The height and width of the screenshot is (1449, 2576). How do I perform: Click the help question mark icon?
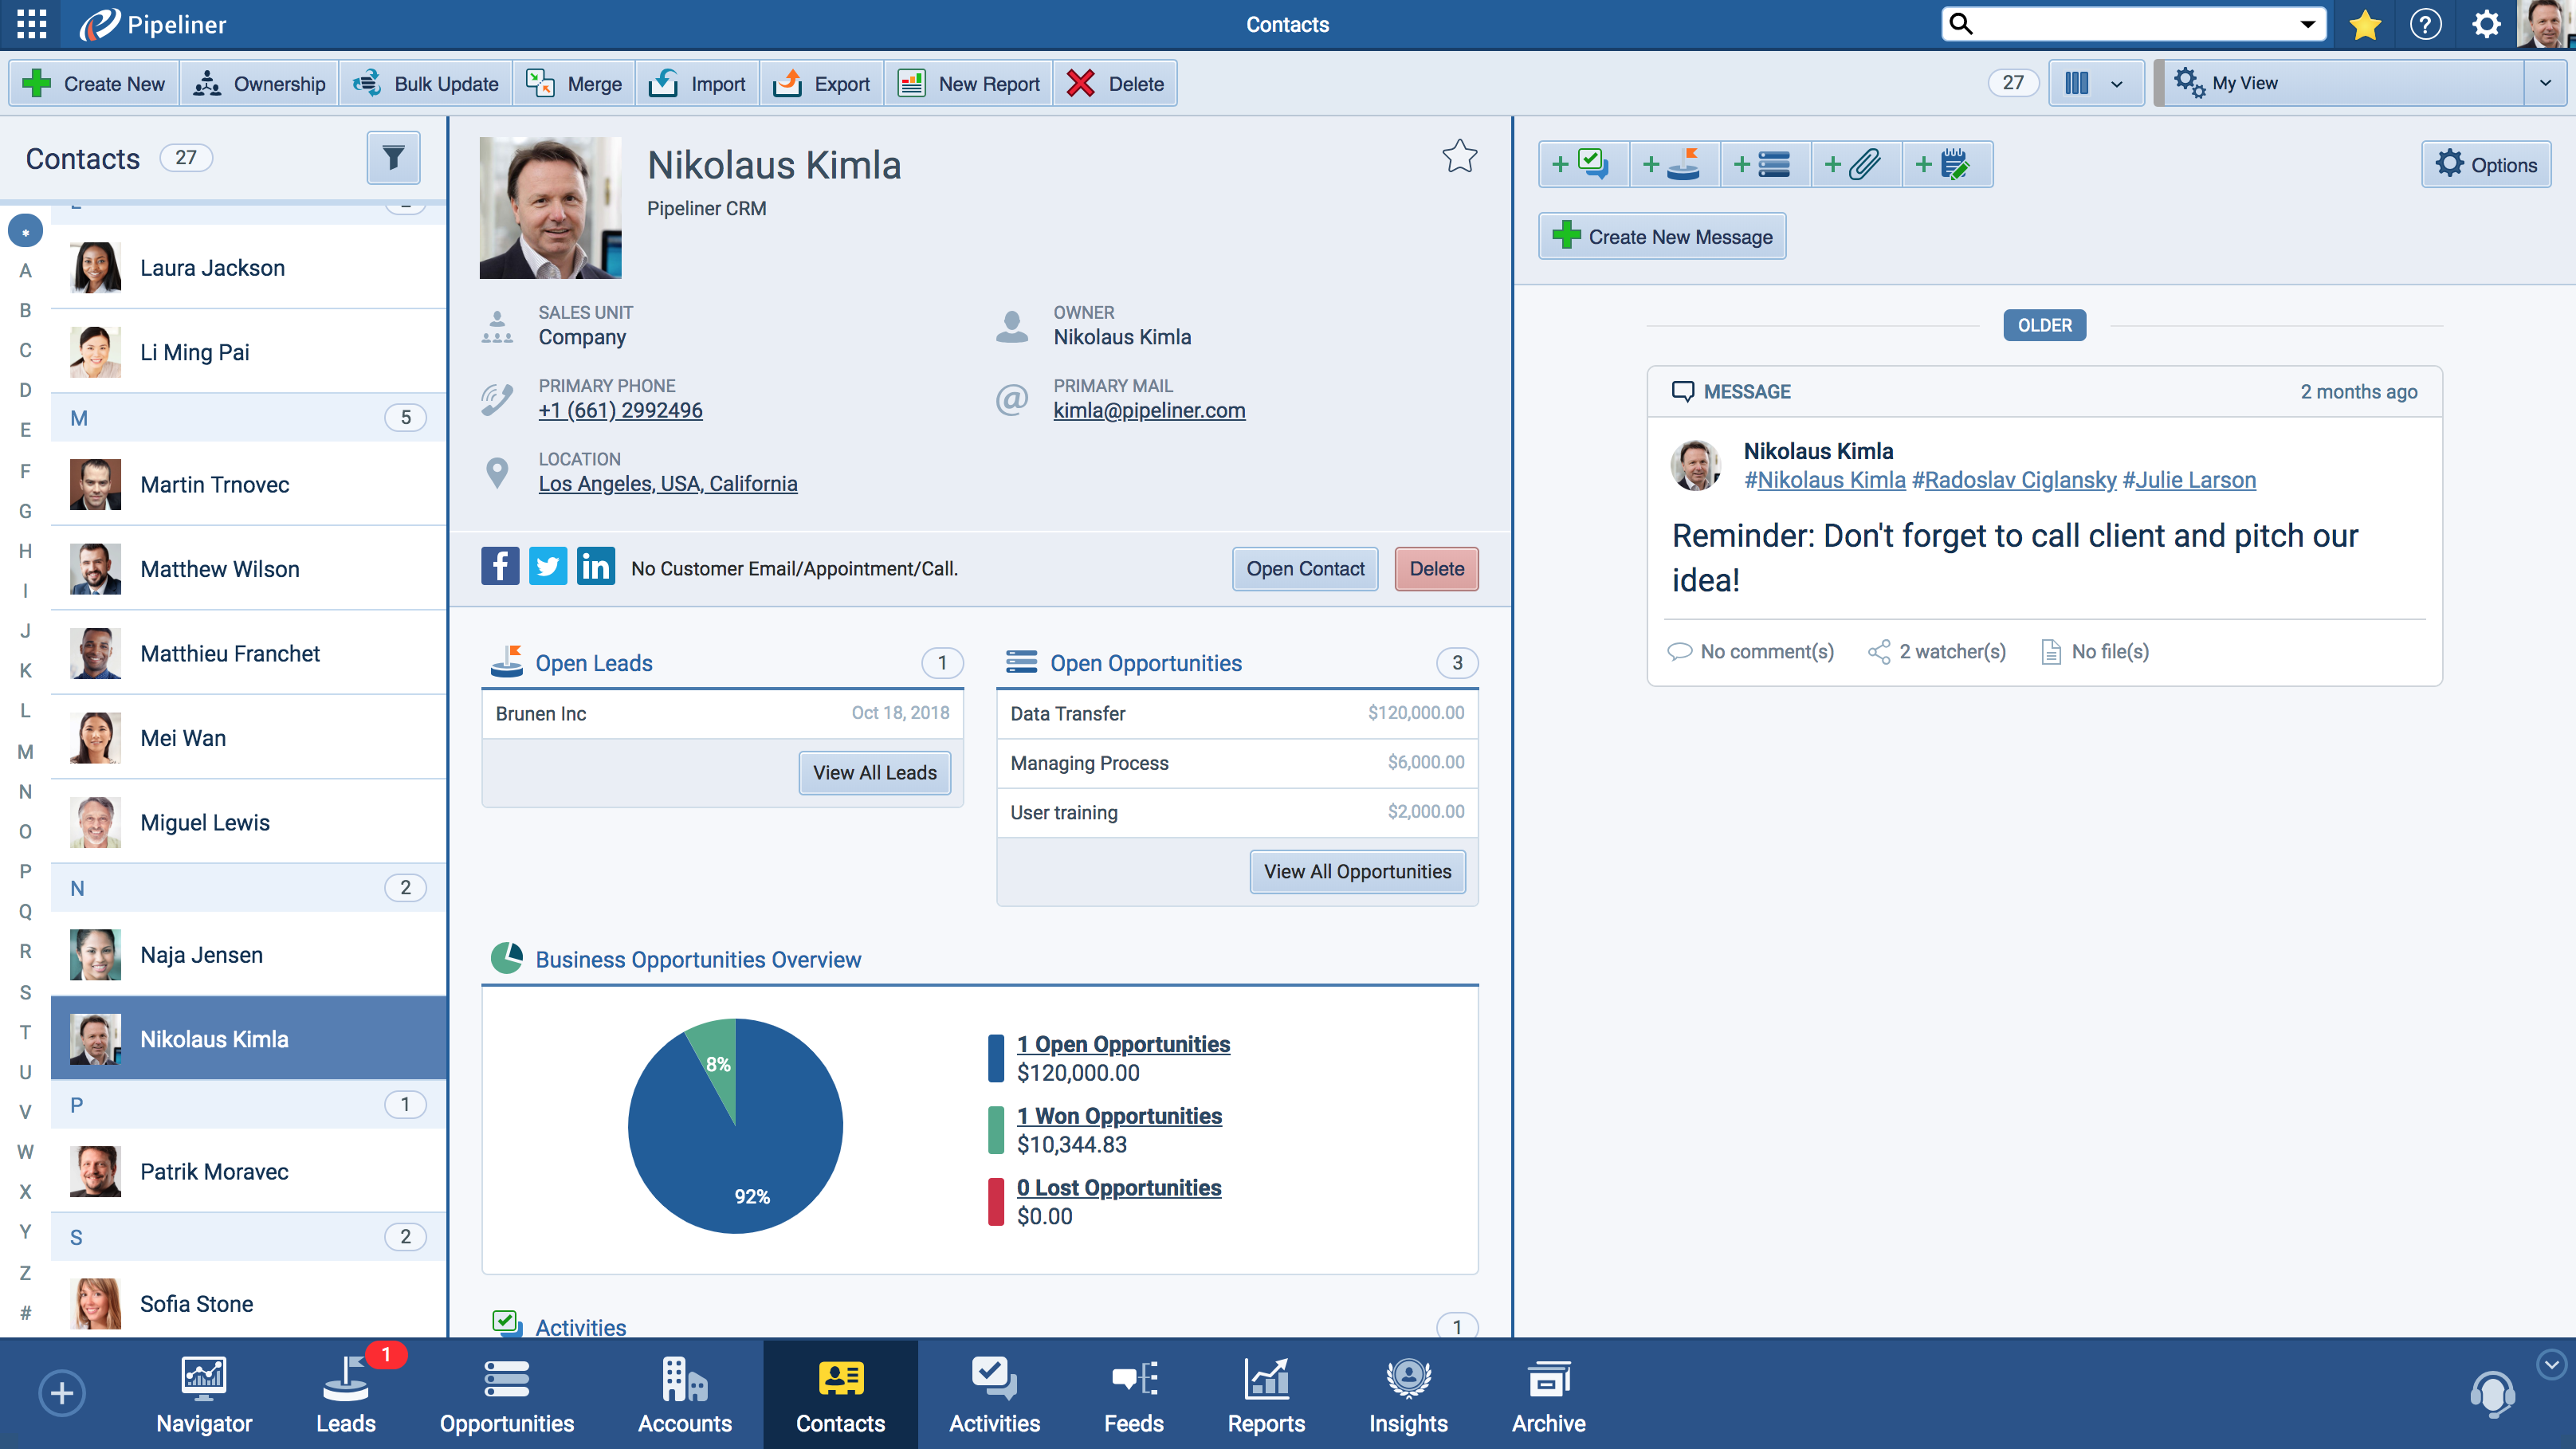click(x=2425, y=24)
